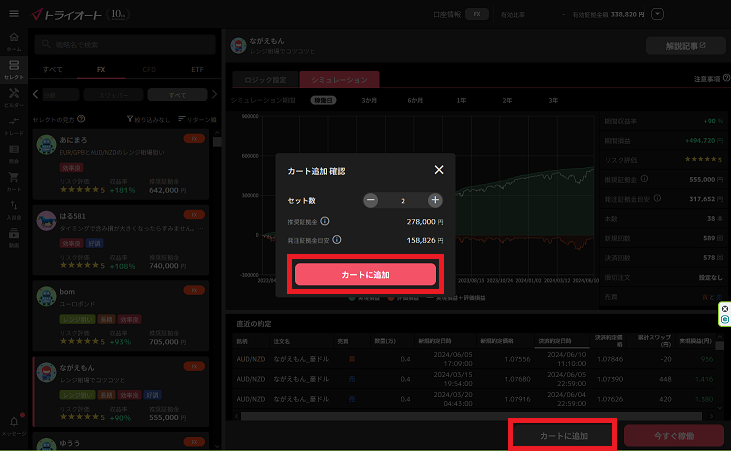Open Messages bell notification icon
Viewport: 731px width, 451px height.
pos(13,425)
